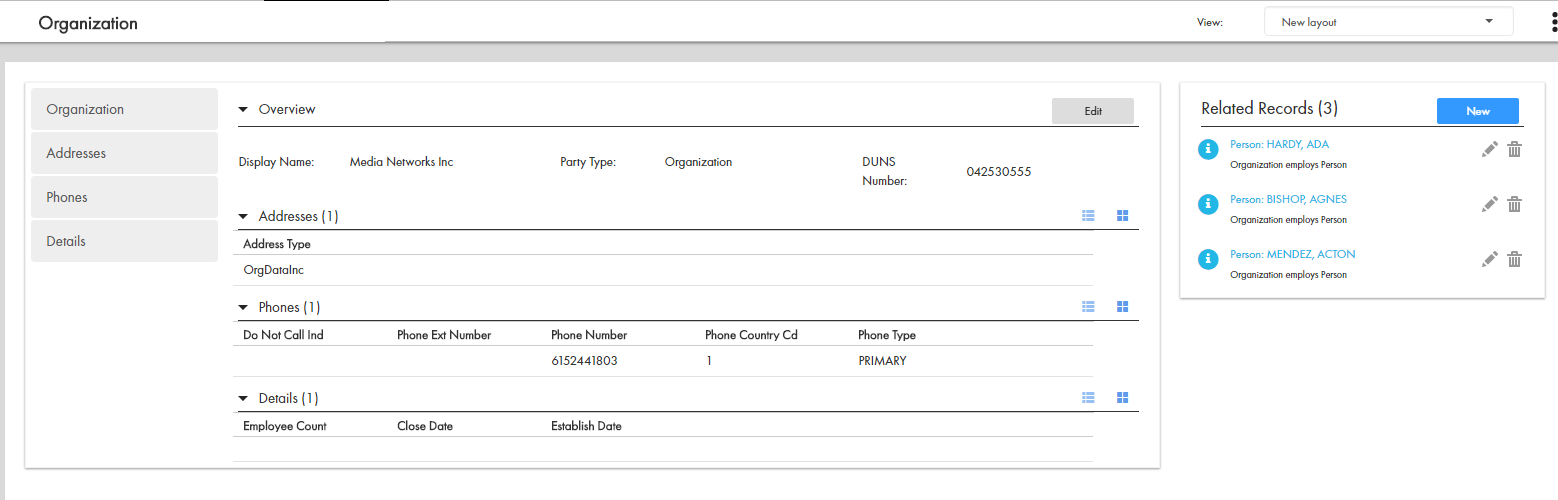1558x500 pixels.
Task: Create a New related record
Action: [1477, 111]
